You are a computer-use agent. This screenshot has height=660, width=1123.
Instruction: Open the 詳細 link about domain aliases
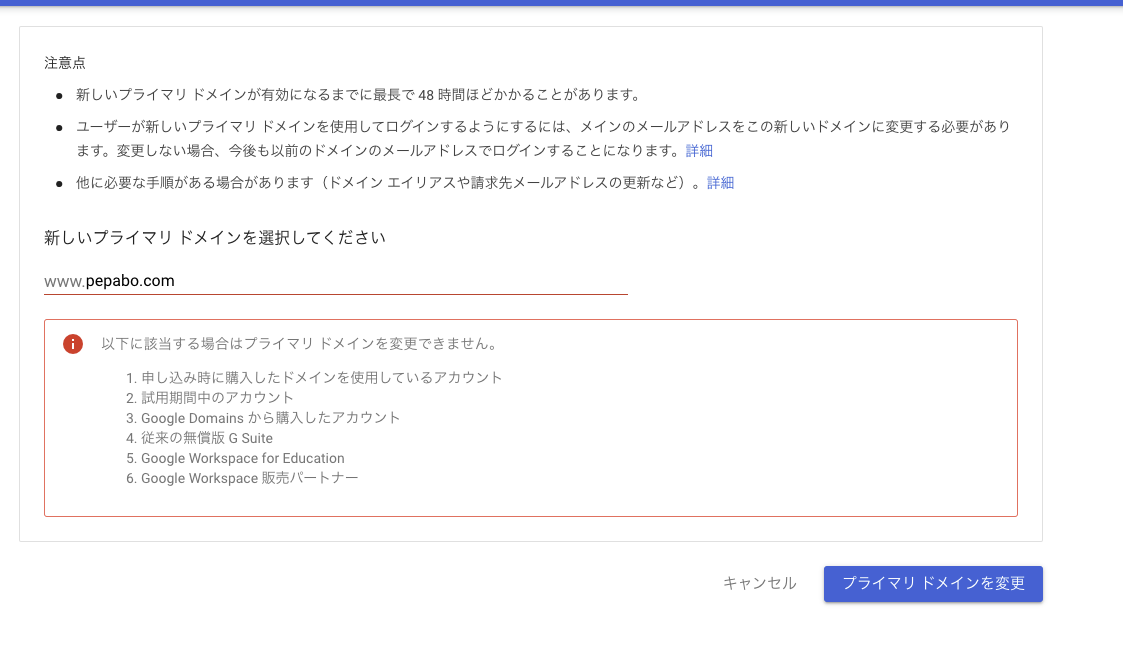[720, 182]
